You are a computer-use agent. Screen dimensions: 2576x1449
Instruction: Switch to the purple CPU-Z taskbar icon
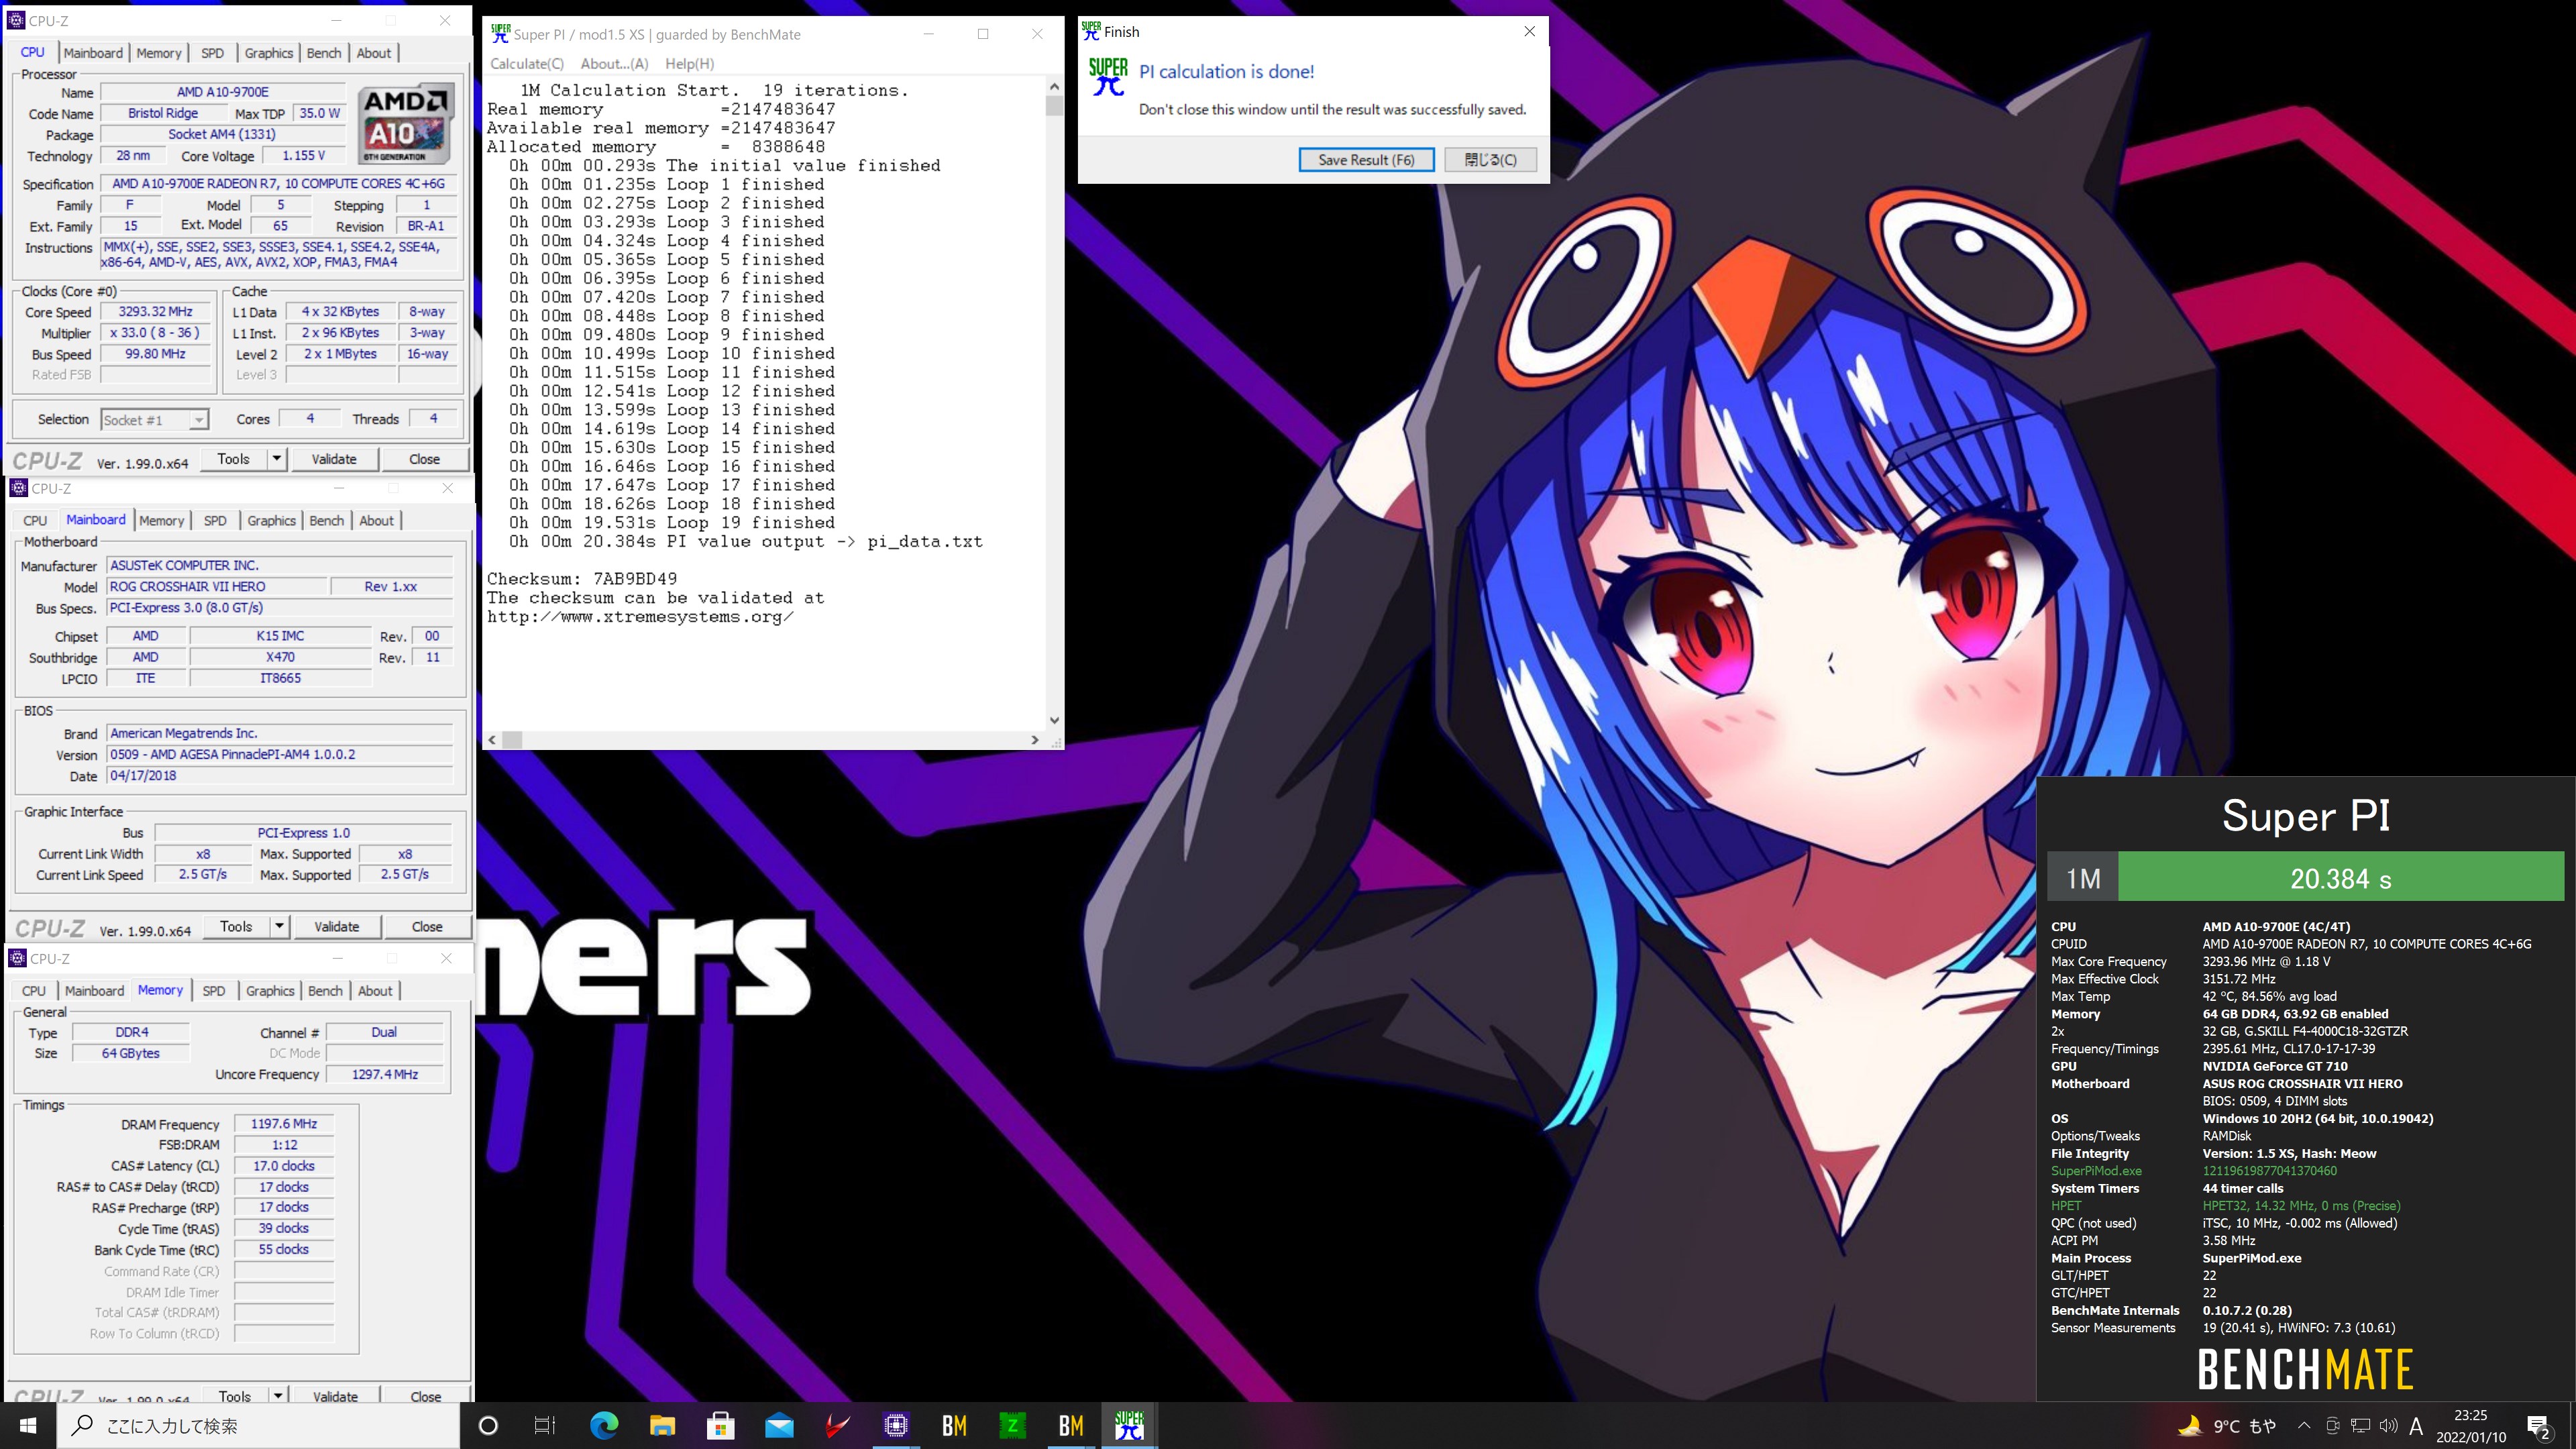[896, 1425]
